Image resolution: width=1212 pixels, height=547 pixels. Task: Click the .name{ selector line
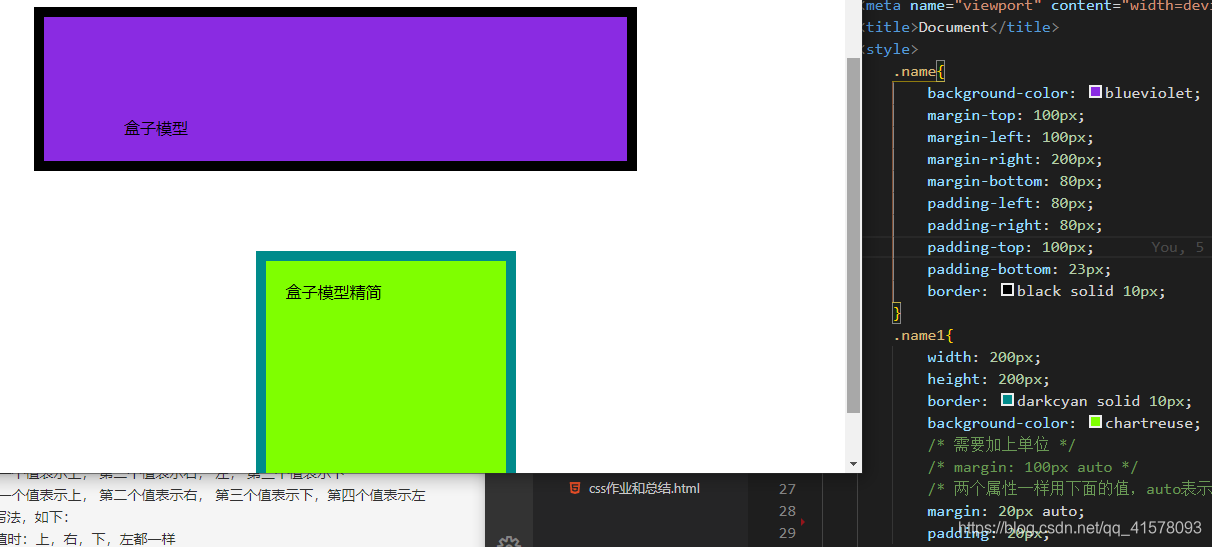point(919,71)
